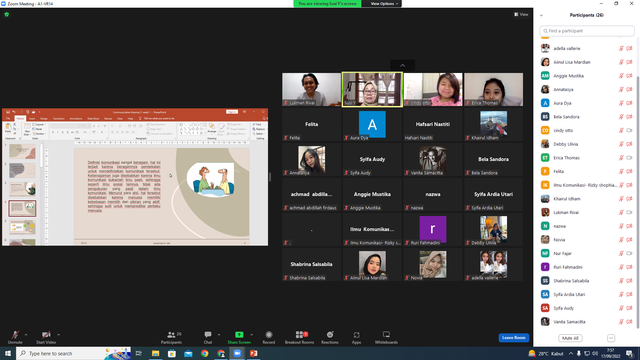Click the green encryption shield icon

[x=7, y=14]
